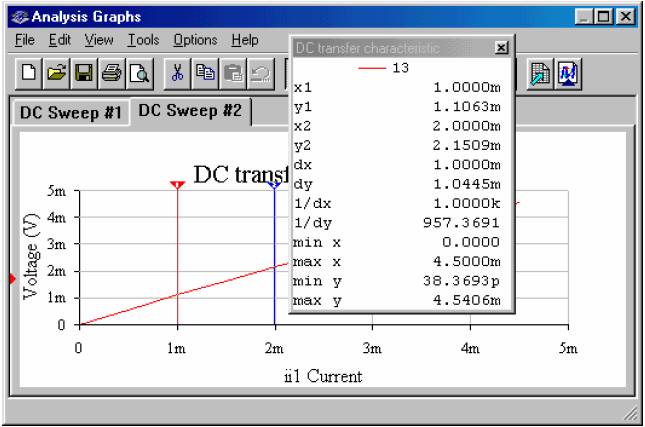Click the Voltage (V) axis label
The height and width of the screenshot is (427, 645).
tap(32, 256)
